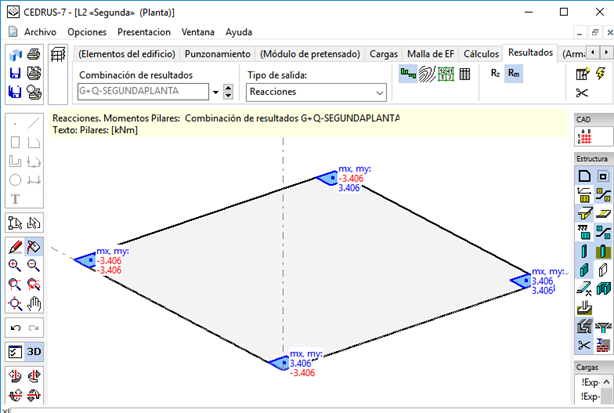
Task: Open the Presentacion menu
Action: (x=145, y=32)
